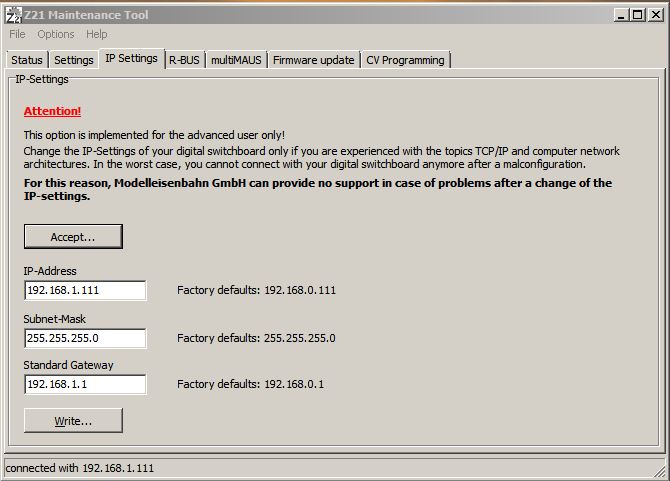The image size is (670, 481).
Task: Open the multiMAUS tab
Action: coord(236,60)
